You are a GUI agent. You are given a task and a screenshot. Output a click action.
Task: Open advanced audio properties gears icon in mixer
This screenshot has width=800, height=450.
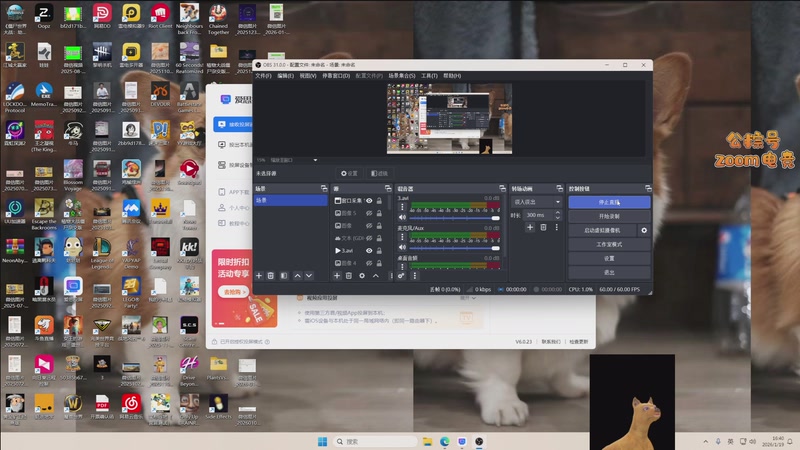coord(401,276)
